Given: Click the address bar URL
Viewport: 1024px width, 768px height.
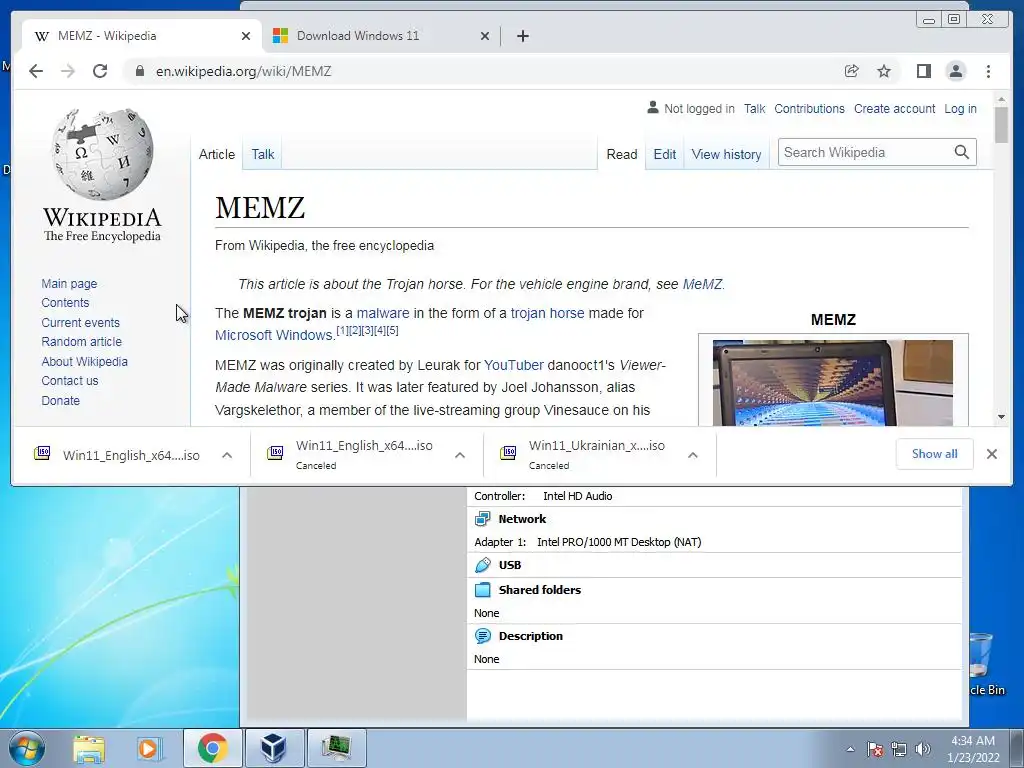Looking at the screenshot, I should click(244, 71).
